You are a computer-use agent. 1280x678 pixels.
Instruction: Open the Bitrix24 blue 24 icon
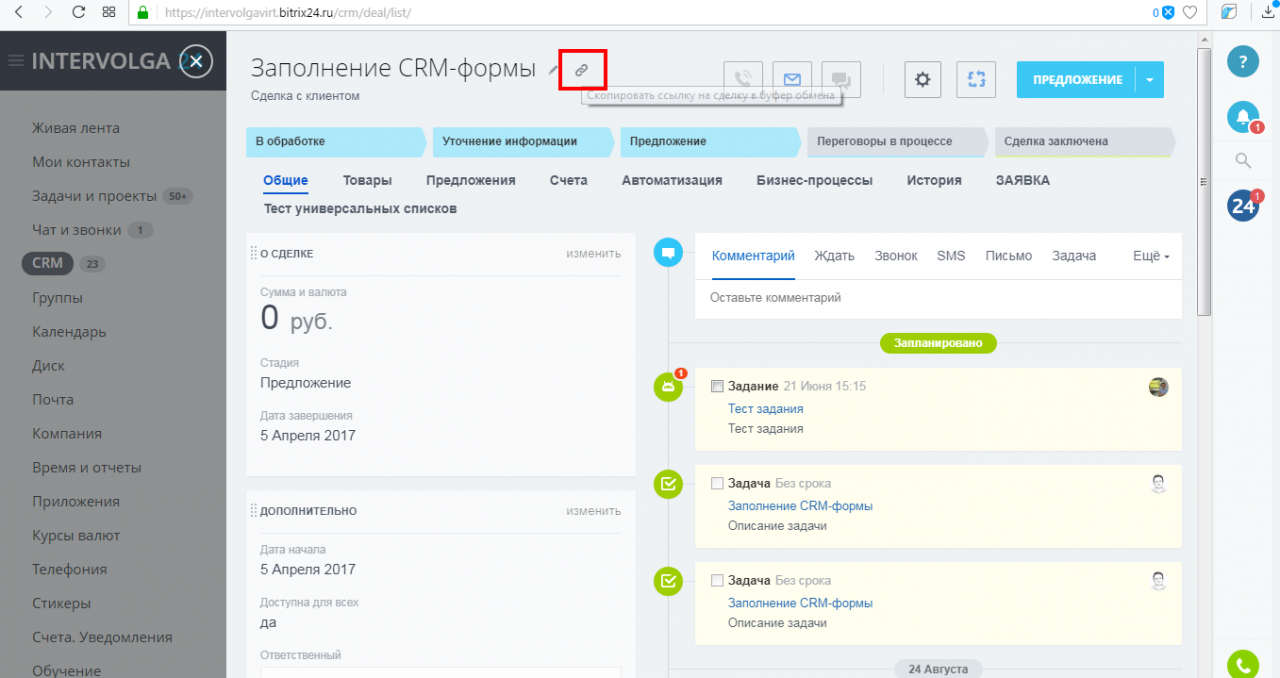1243,205
